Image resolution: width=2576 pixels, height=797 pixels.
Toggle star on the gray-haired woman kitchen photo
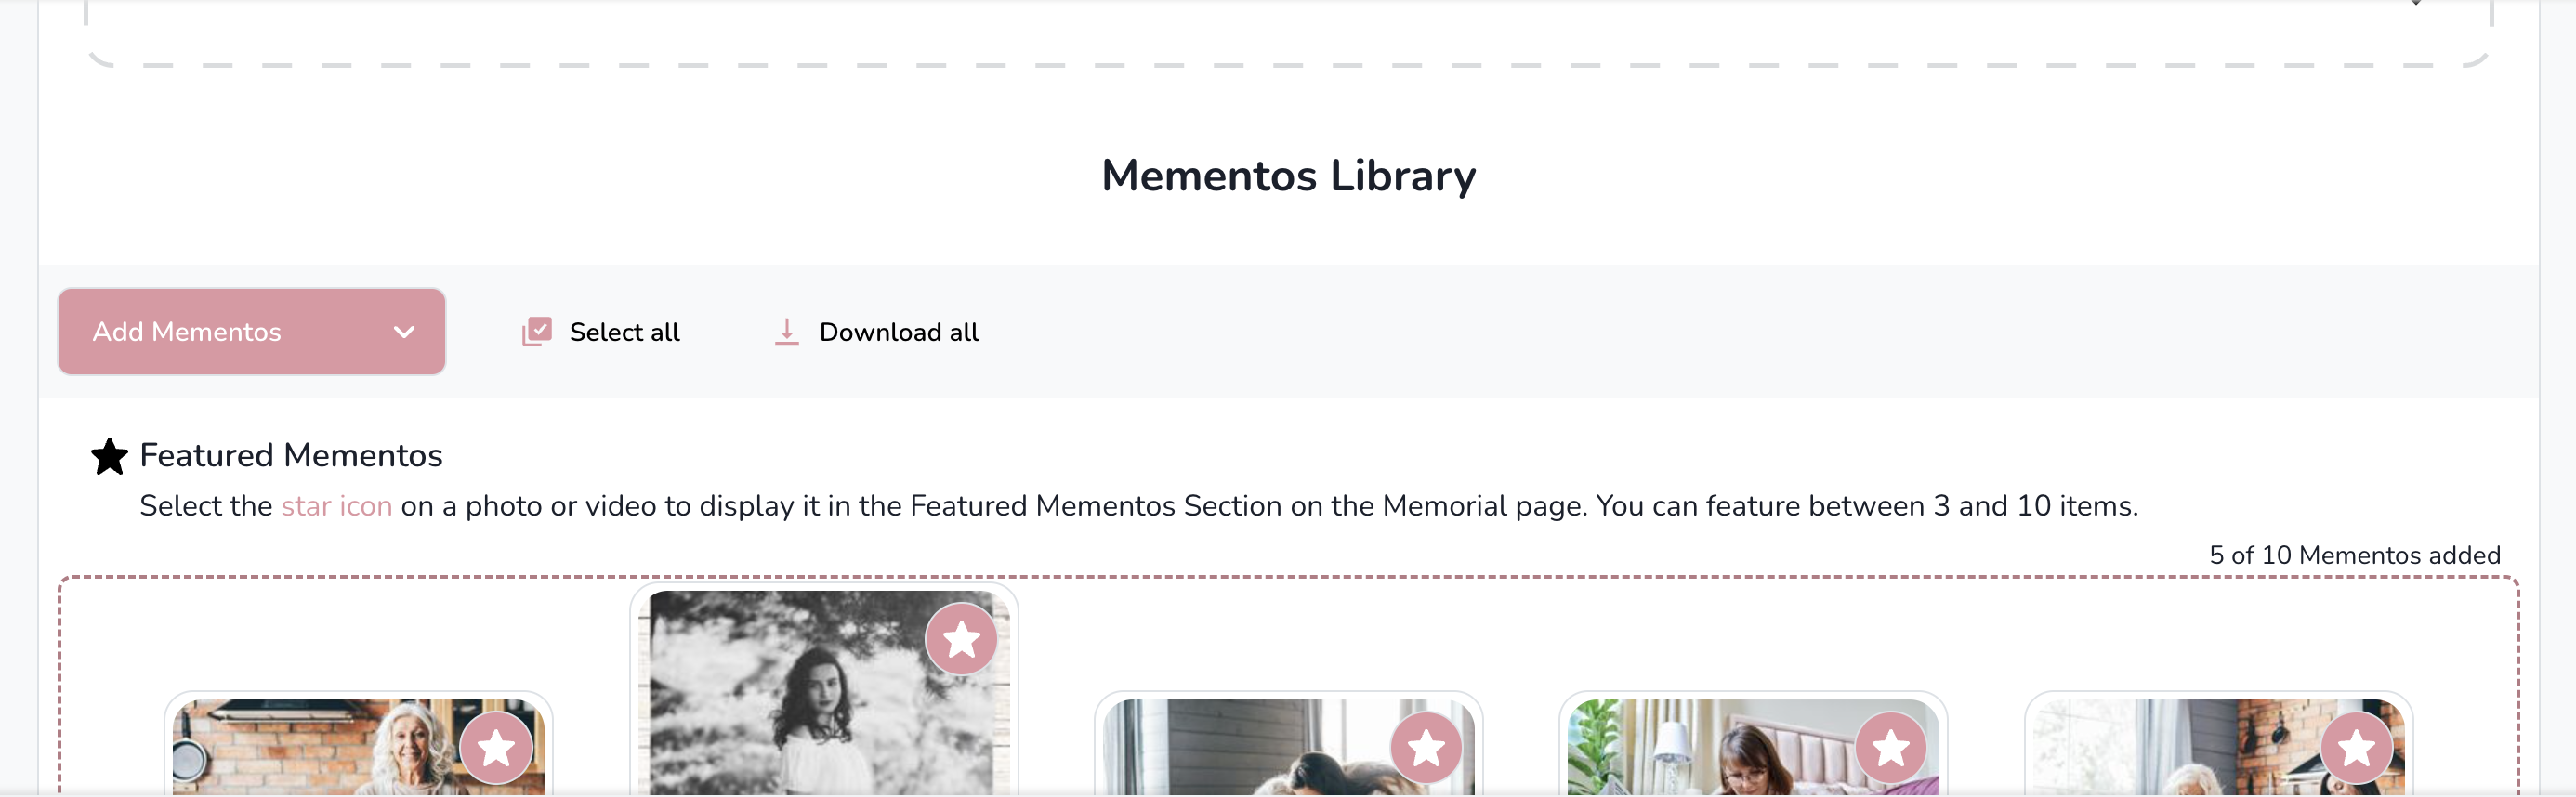tap(496, 748)
